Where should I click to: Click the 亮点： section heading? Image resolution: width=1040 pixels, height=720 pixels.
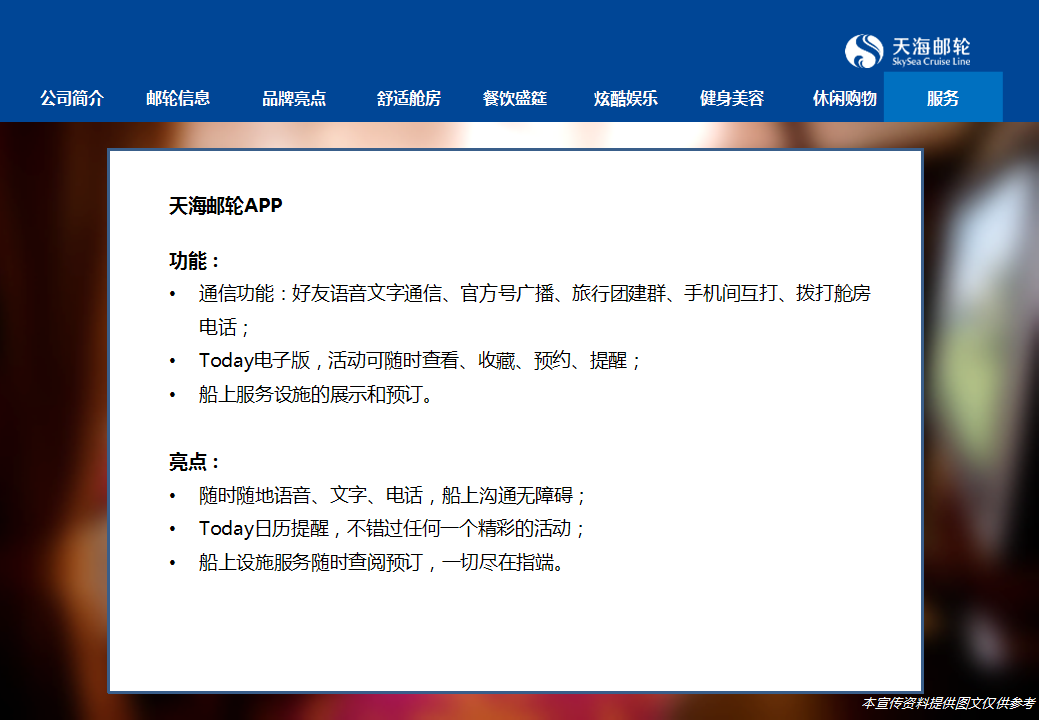point(194,461)
